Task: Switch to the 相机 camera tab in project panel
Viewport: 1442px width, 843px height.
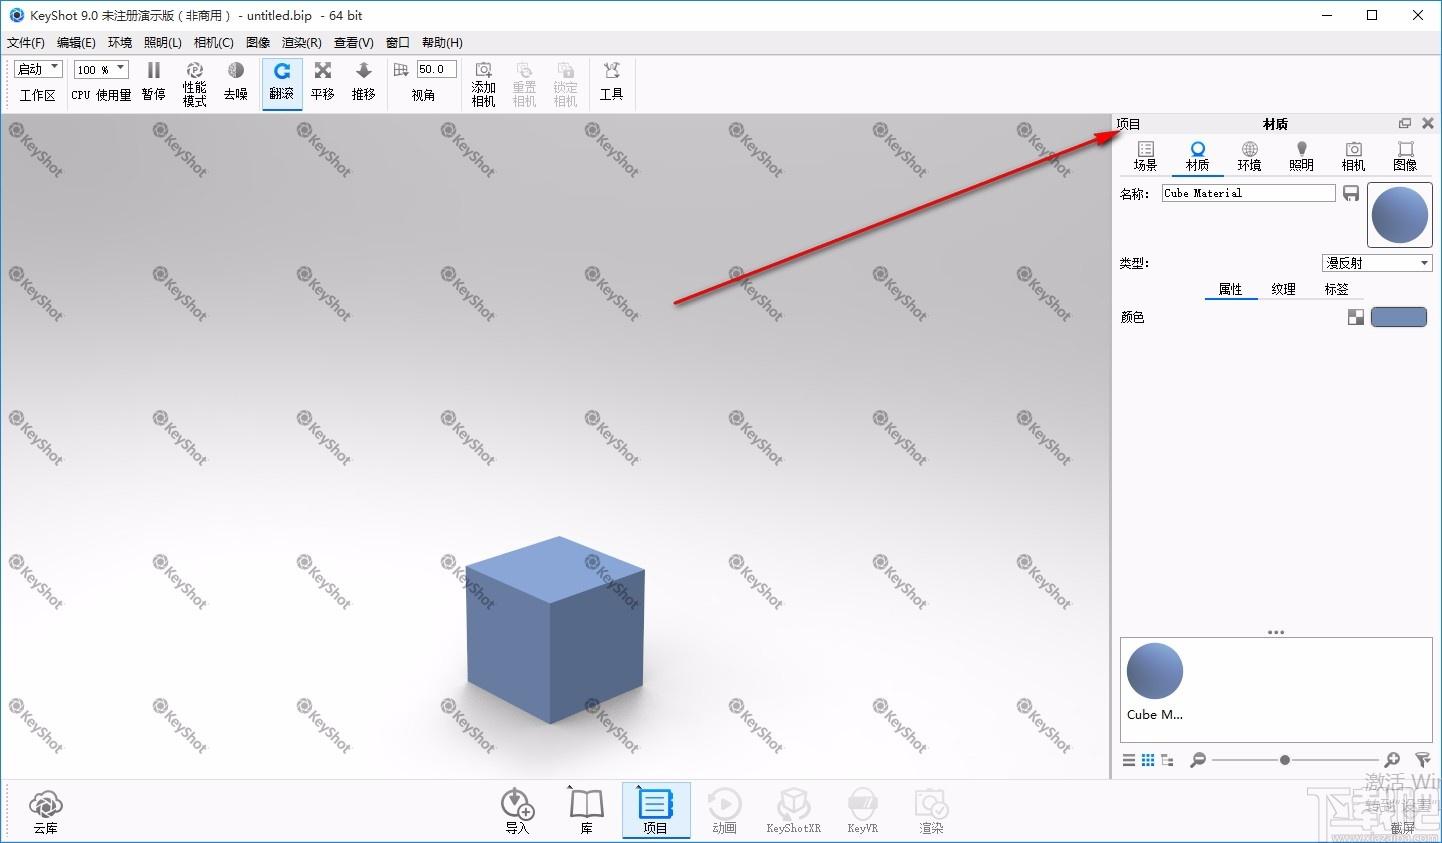Action: click(1354, 156)
